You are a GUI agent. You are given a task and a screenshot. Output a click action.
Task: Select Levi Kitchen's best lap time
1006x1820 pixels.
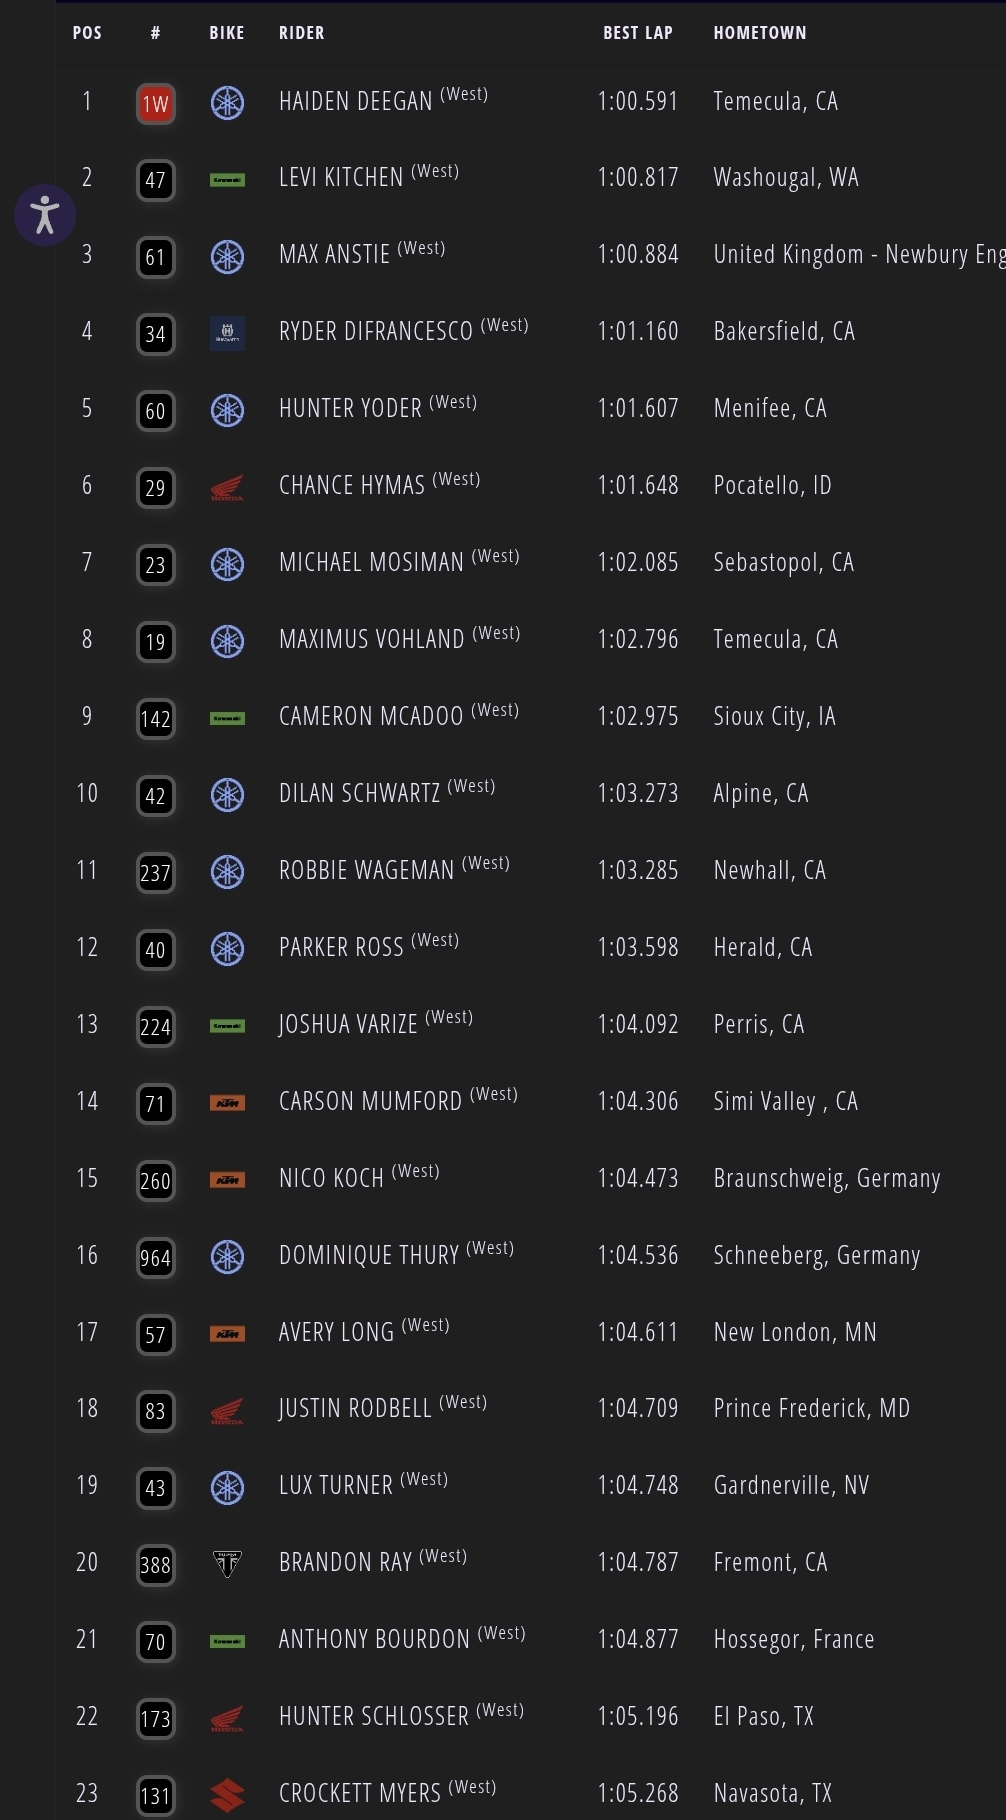click(x=637, y=178)
